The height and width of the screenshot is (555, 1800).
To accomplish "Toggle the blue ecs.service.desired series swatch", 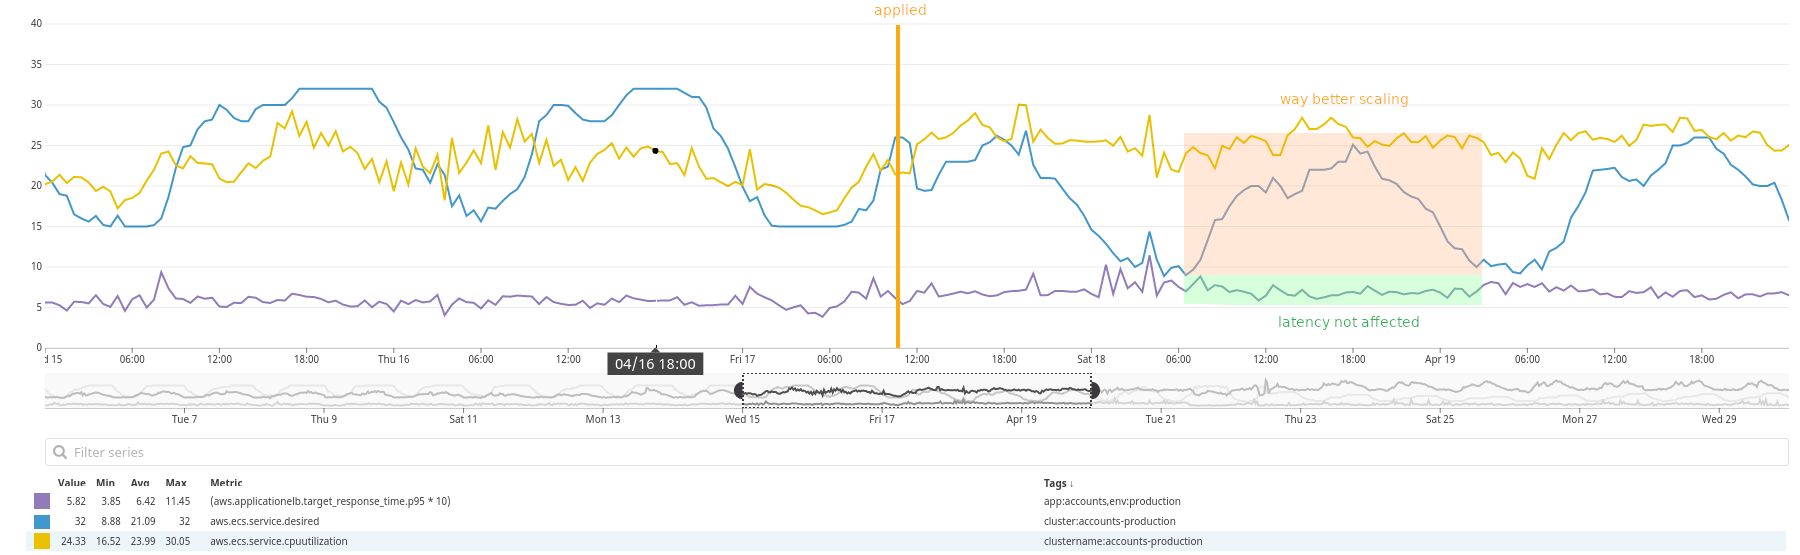I will (x=42, y=521).
